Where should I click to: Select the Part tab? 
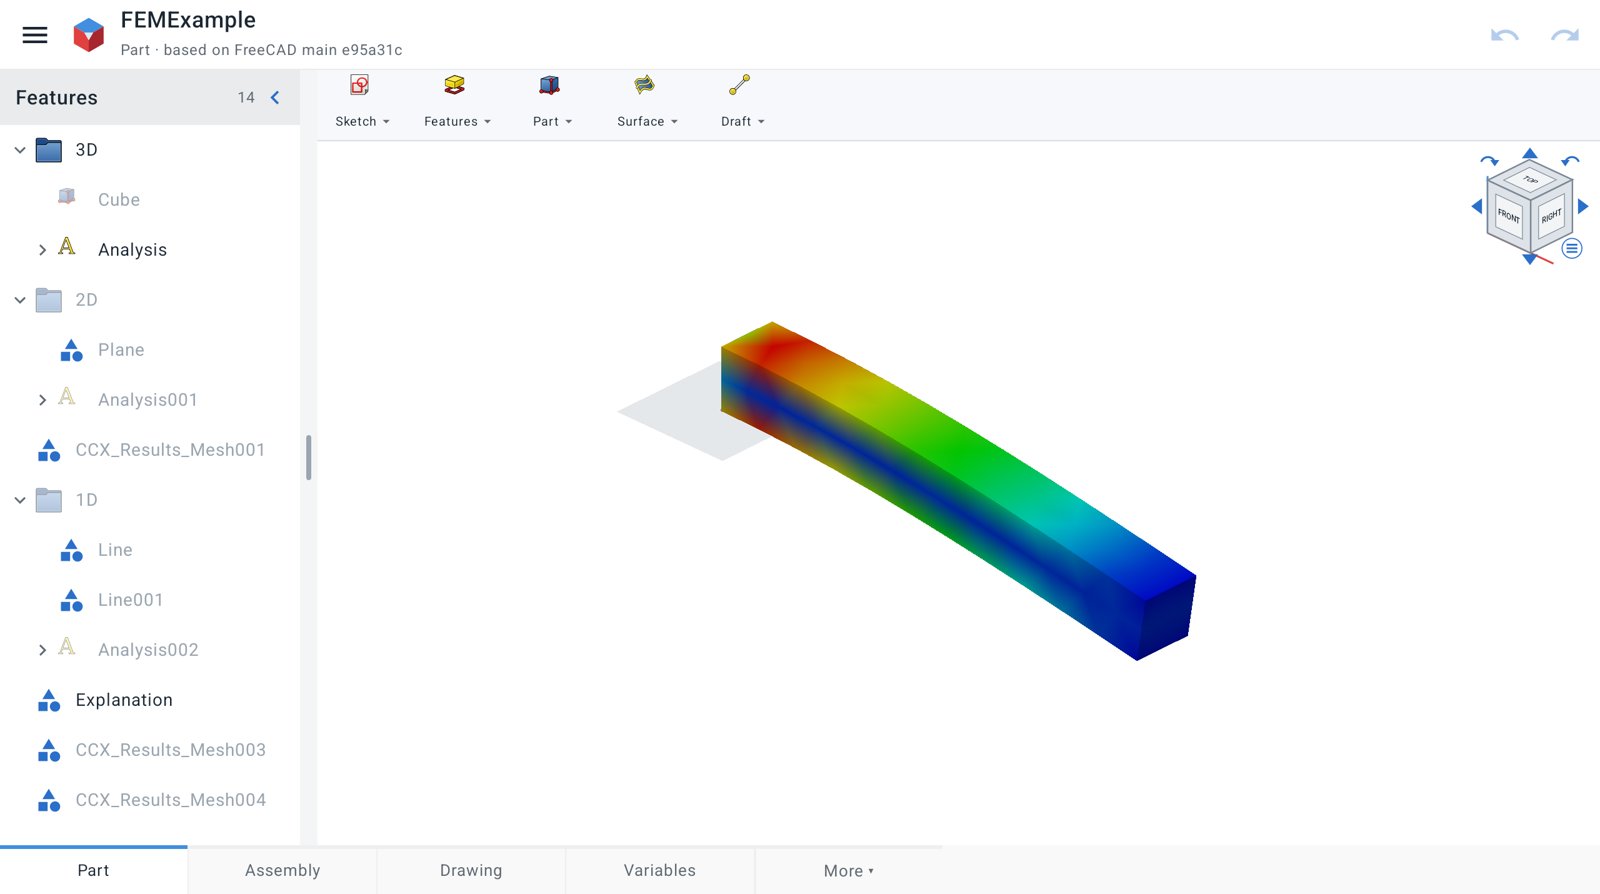[x=93, y=870]
